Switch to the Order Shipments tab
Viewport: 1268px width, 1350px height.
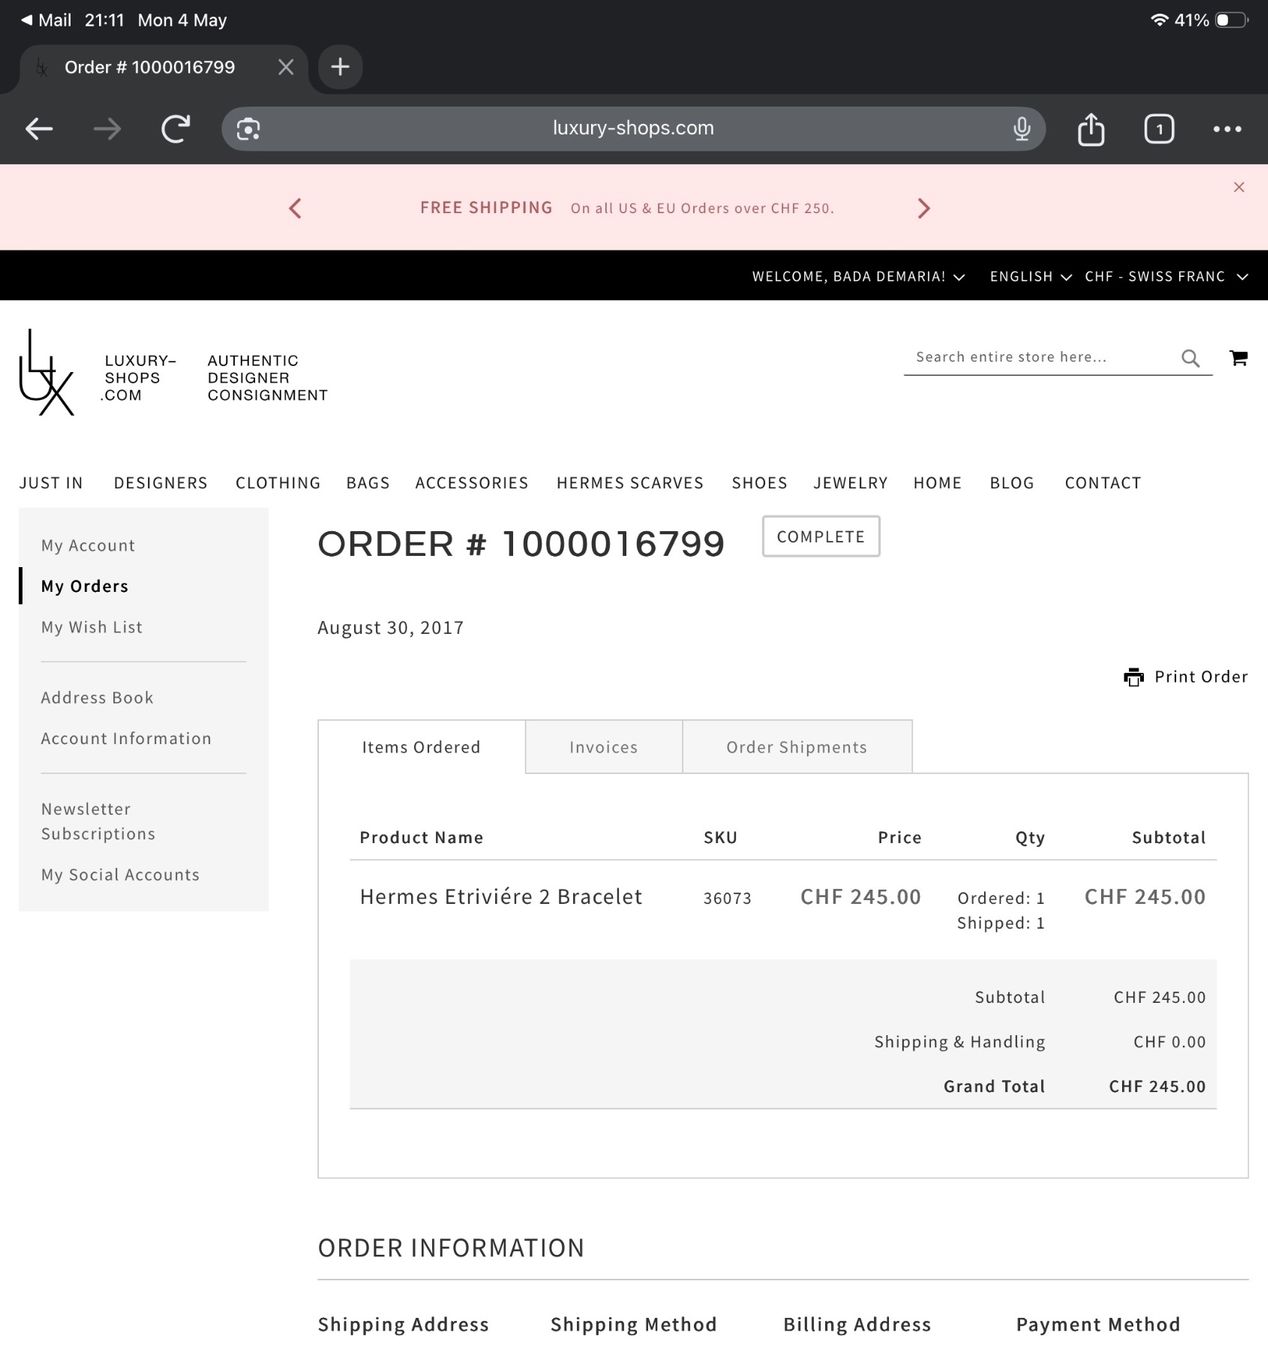(x=797, y=747)
